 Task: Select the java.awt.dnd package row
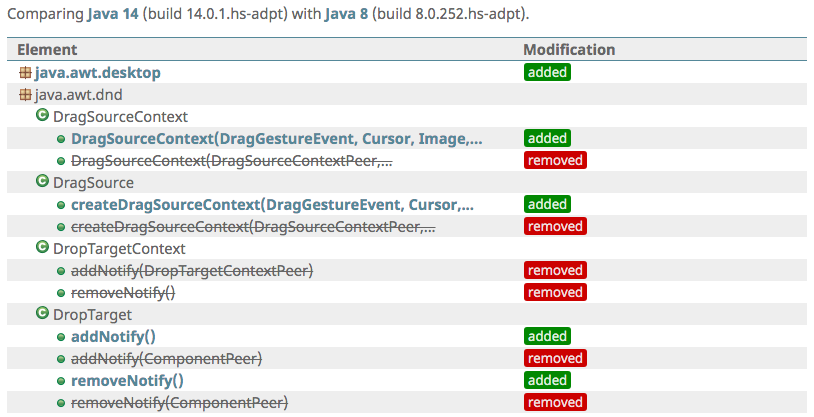[x=407, y=95]
